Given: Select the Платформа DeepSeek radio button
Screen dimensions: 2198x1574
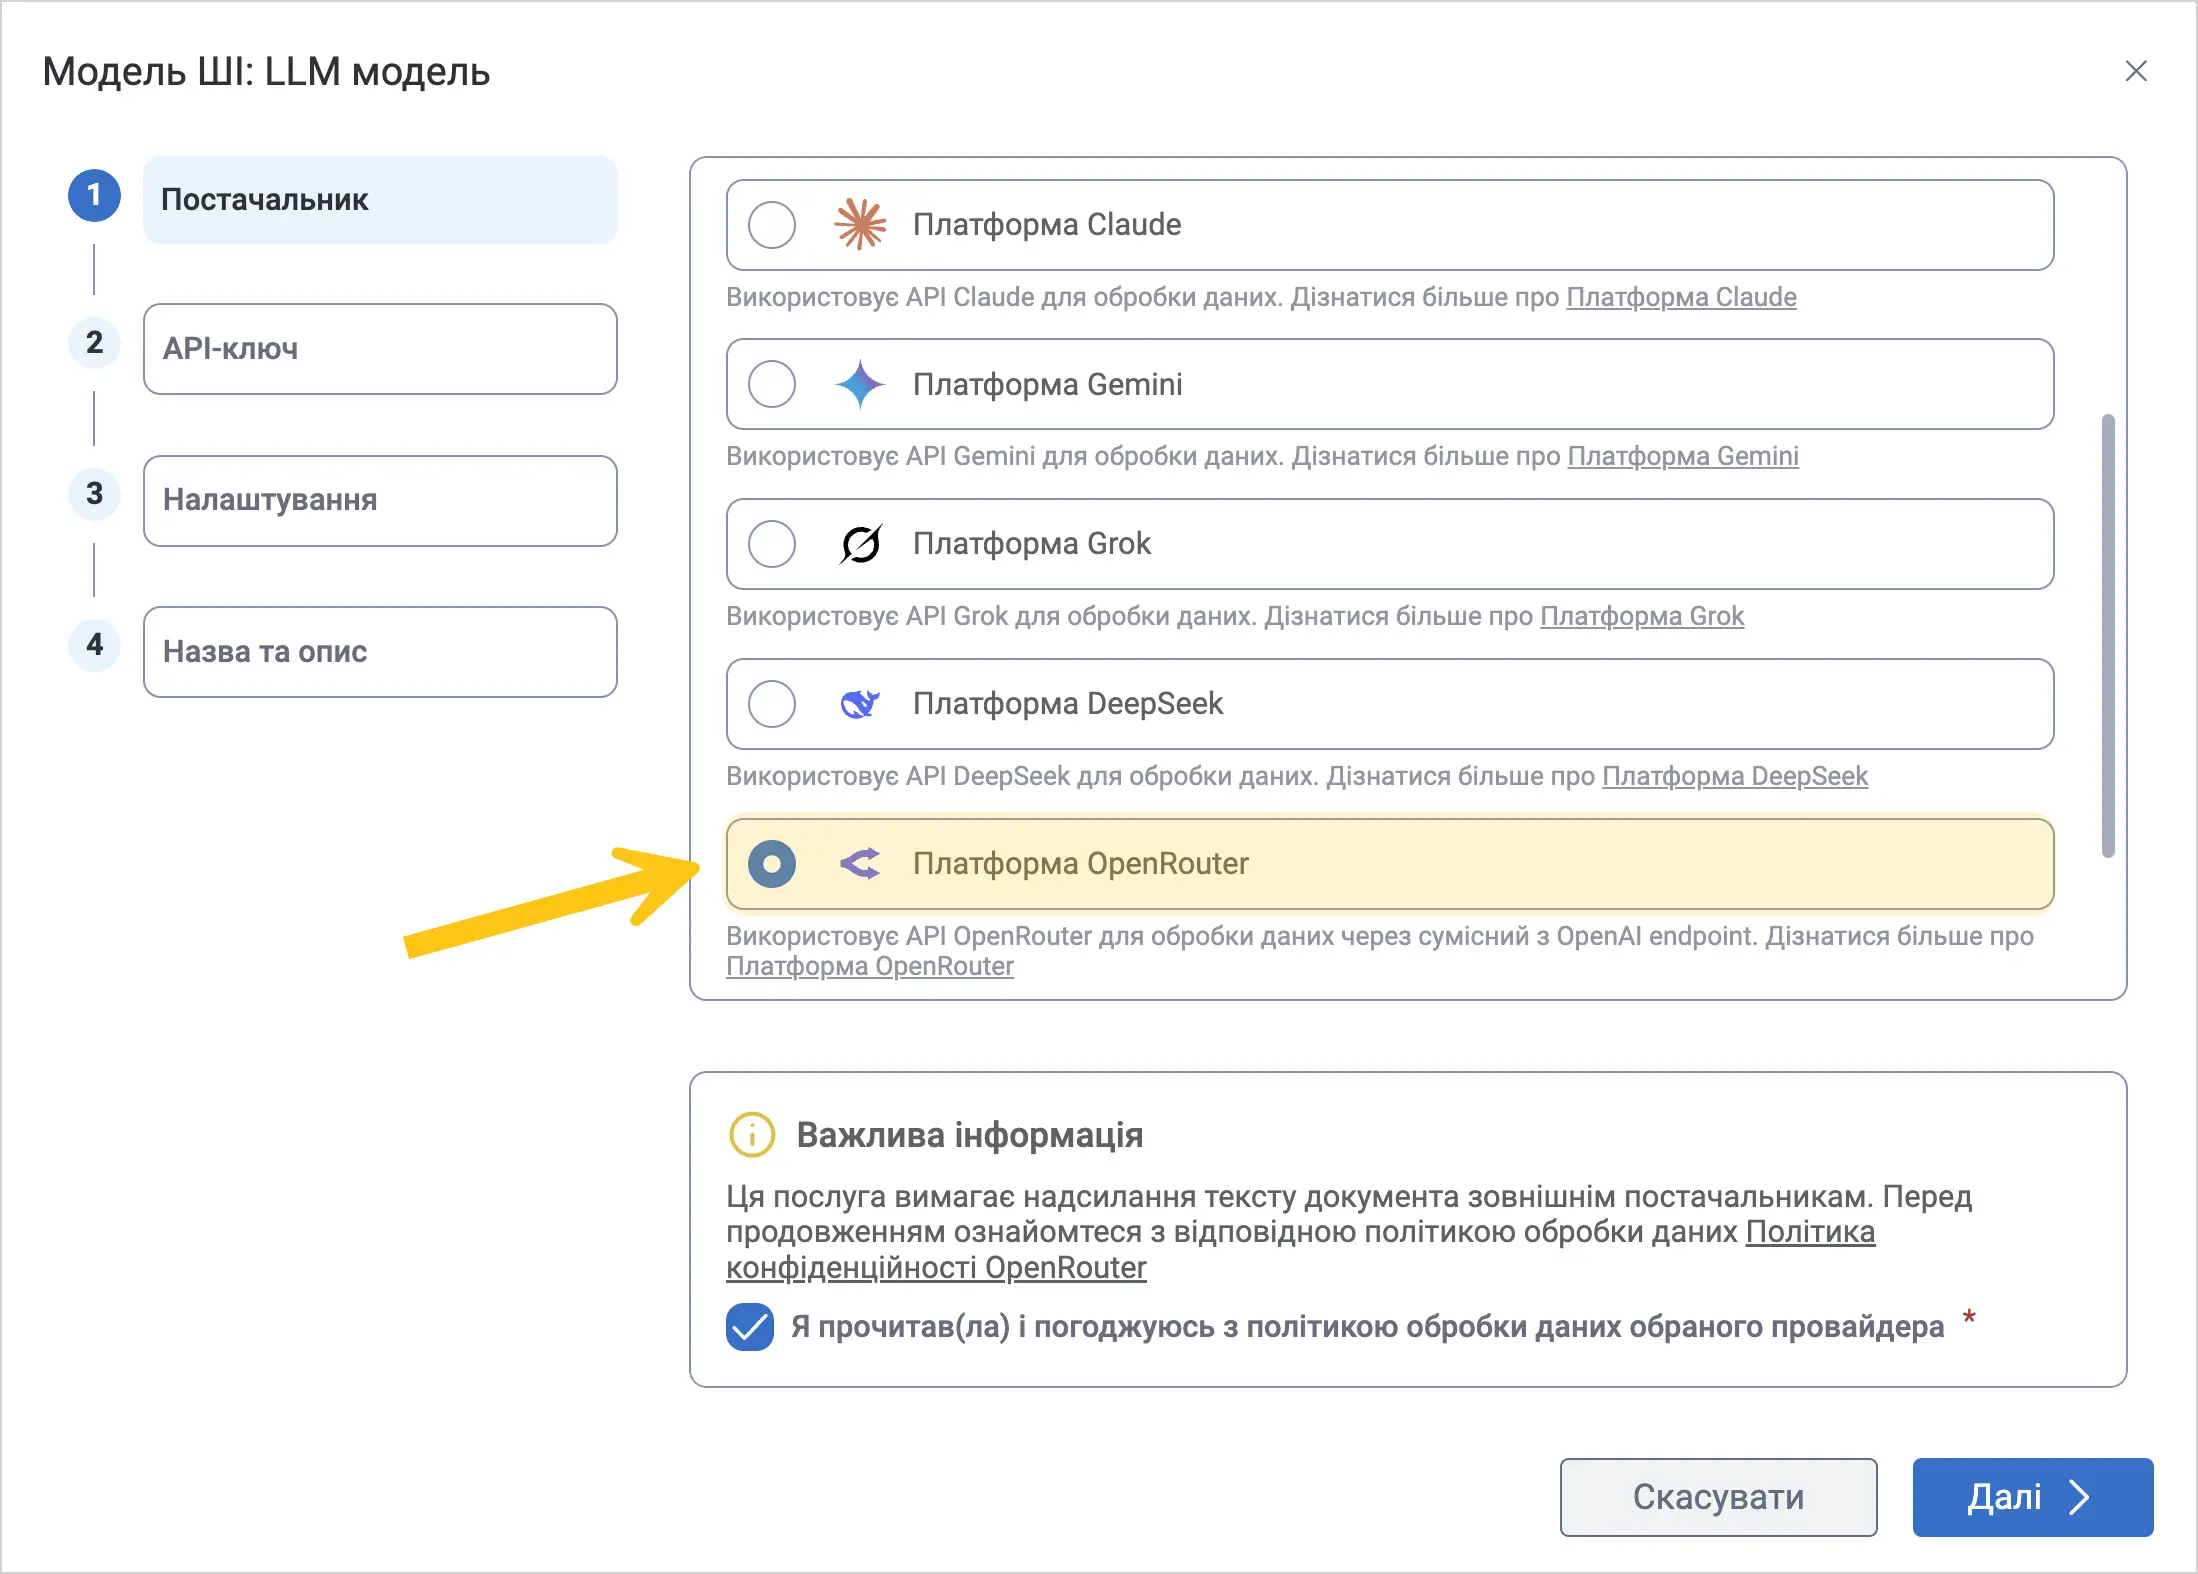Looking at the screenshot, I should pos(772,704).
